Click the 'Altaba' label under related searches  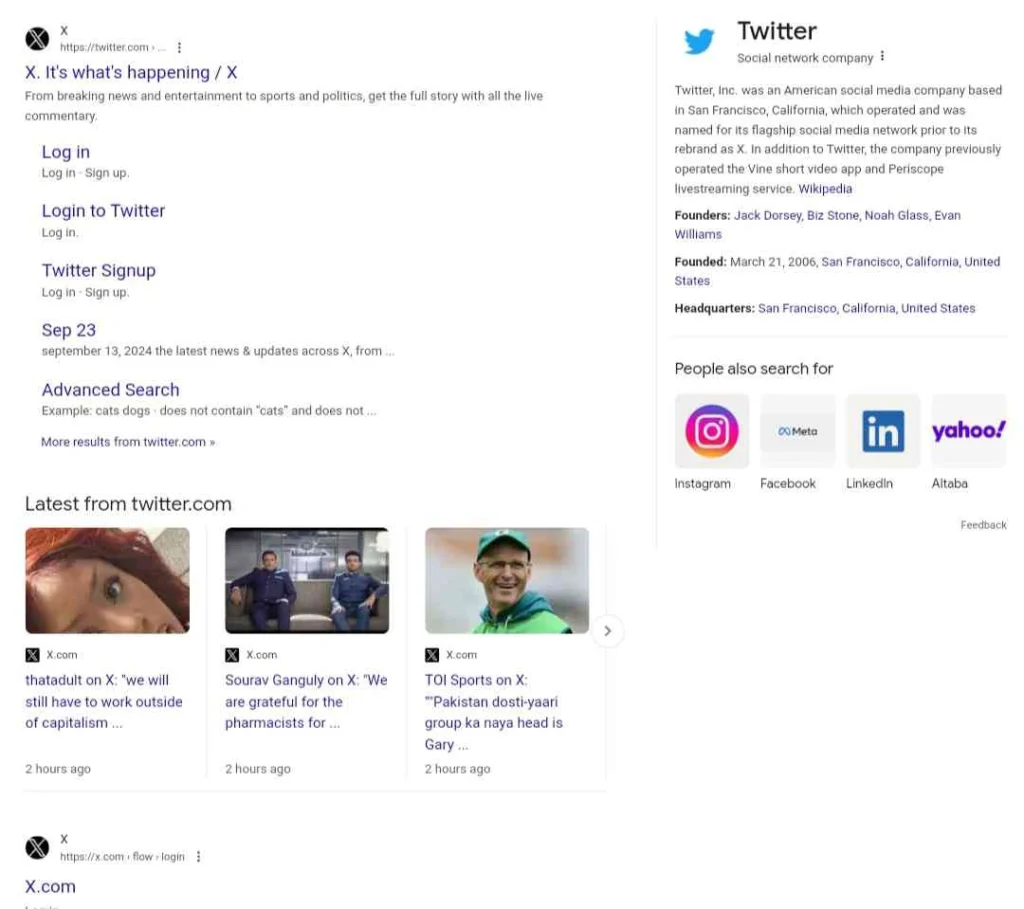[950, 484]
